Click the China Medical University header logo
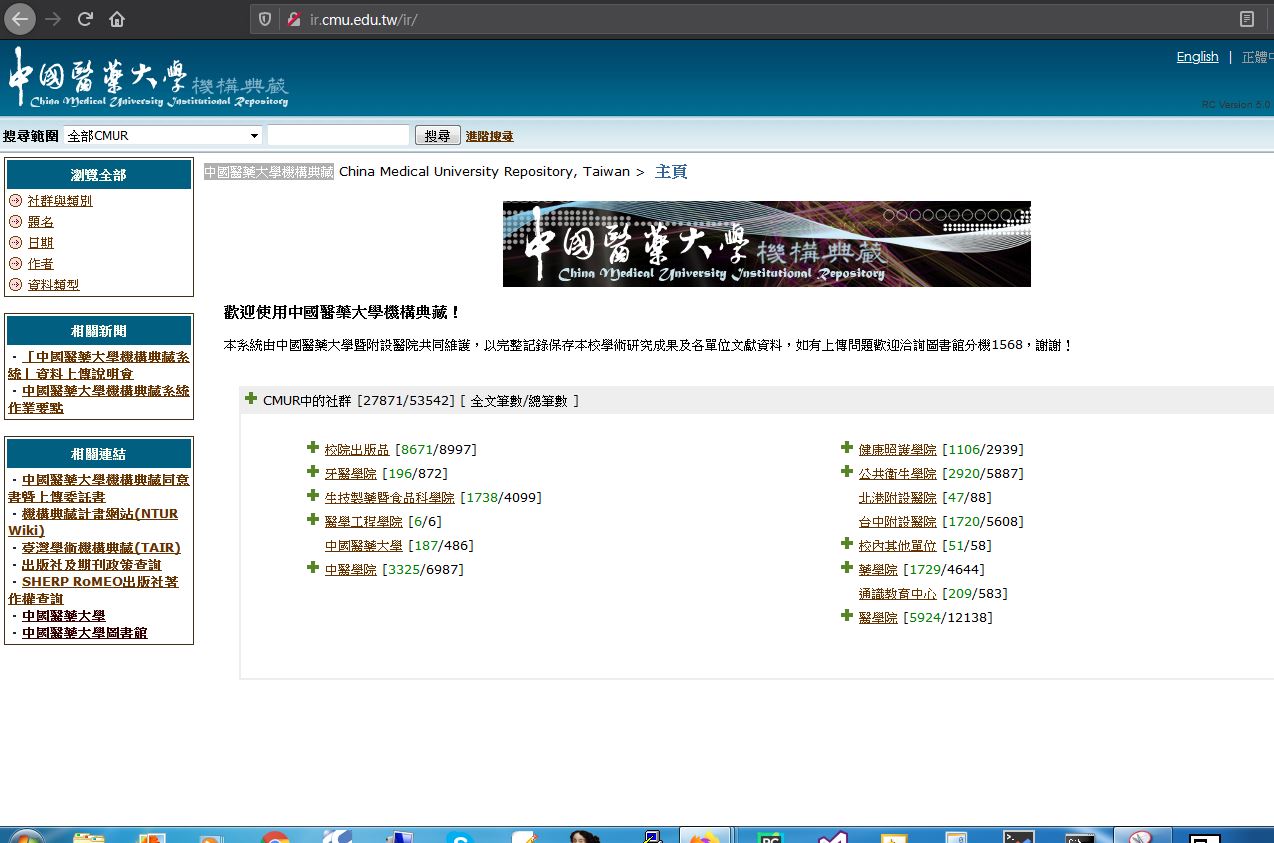Image resolution: width=1274 pixels, height=843 pixels. click(x=148, y=76)
